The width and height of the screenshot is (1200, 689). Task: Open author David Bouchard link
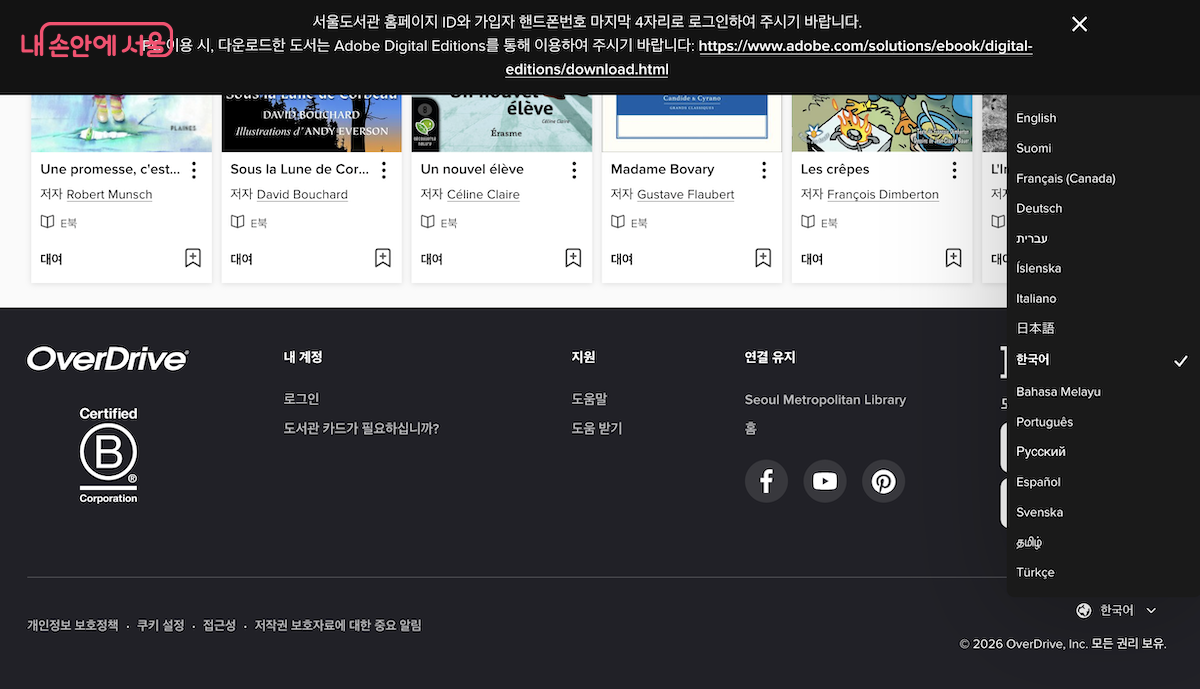point(302,194)
